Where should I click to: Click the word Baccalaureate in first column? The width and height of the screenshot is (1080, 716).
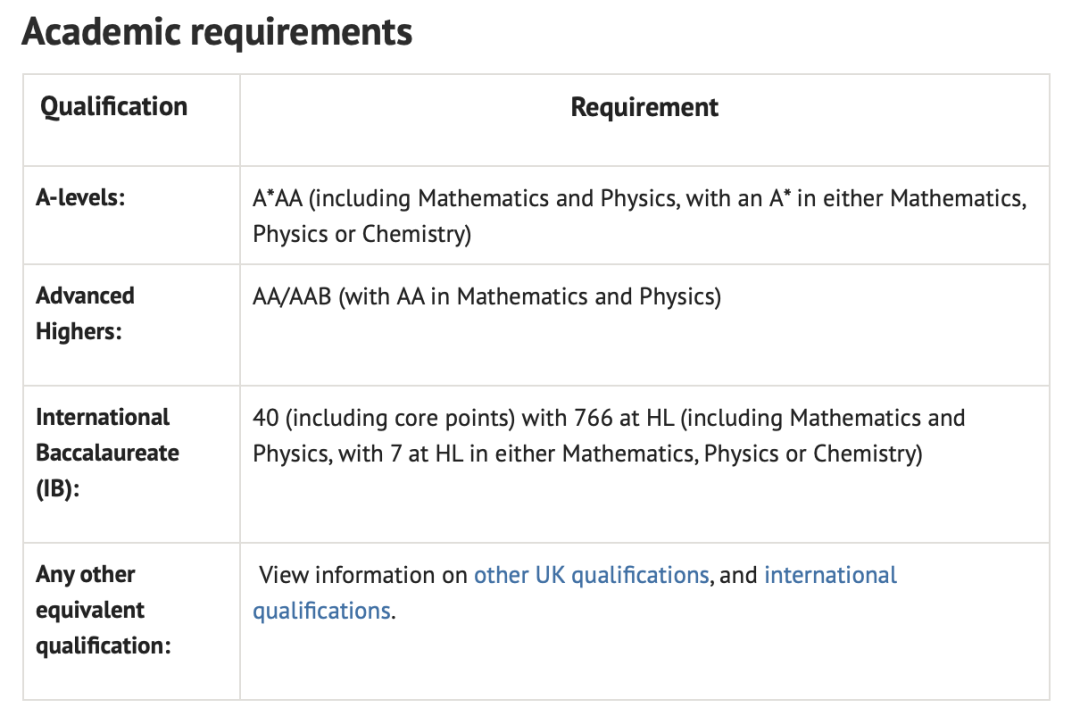click(107, 453)
